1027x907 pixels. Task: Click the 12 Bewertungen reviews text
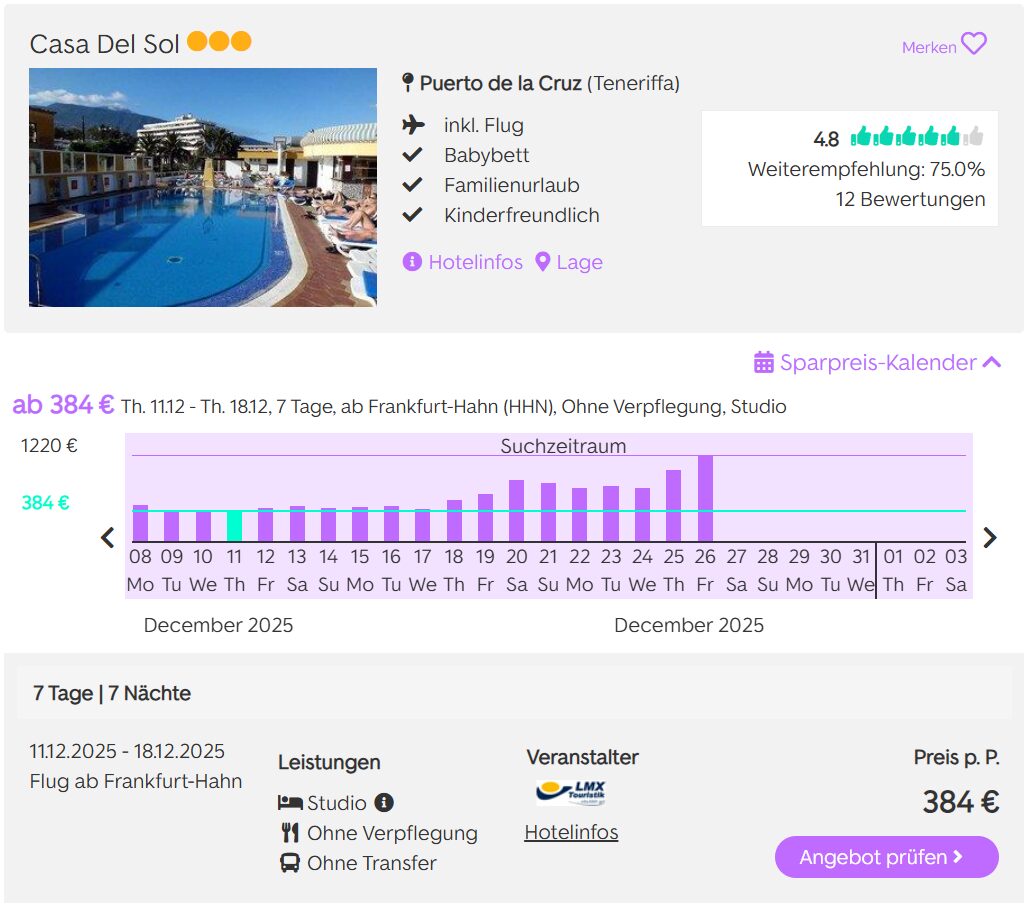click(x=910, y=199)
